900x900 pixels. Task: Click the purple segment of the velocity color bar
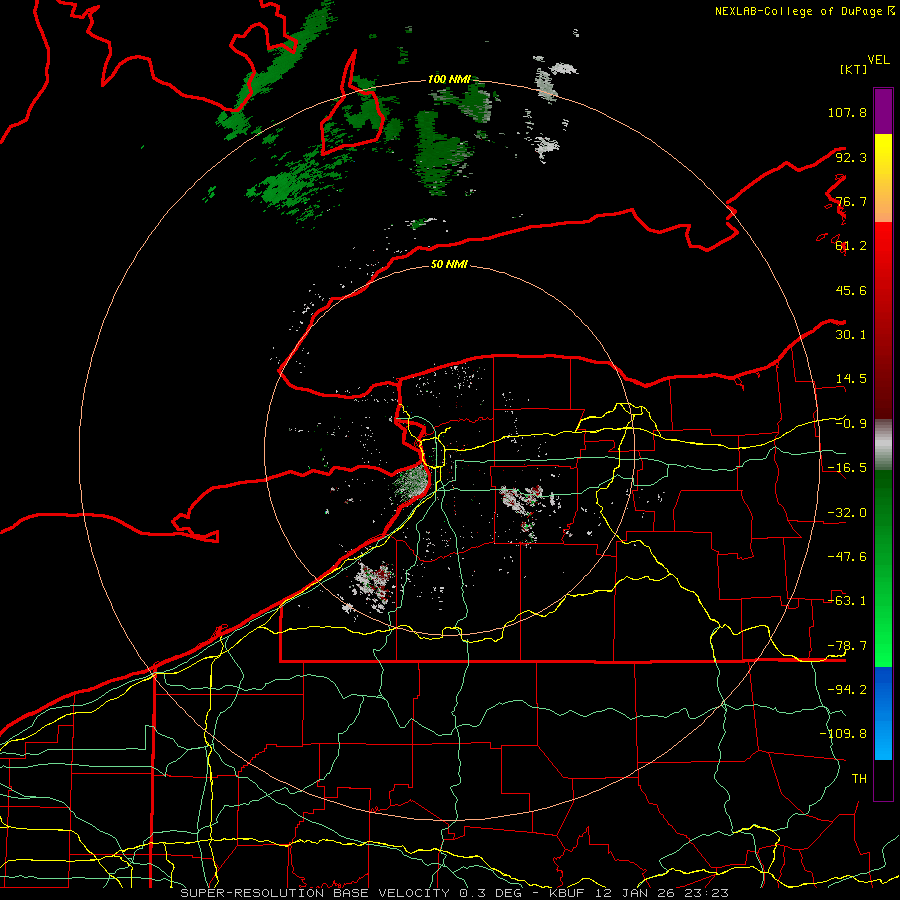pyautogui.click(x=883, y=111)
